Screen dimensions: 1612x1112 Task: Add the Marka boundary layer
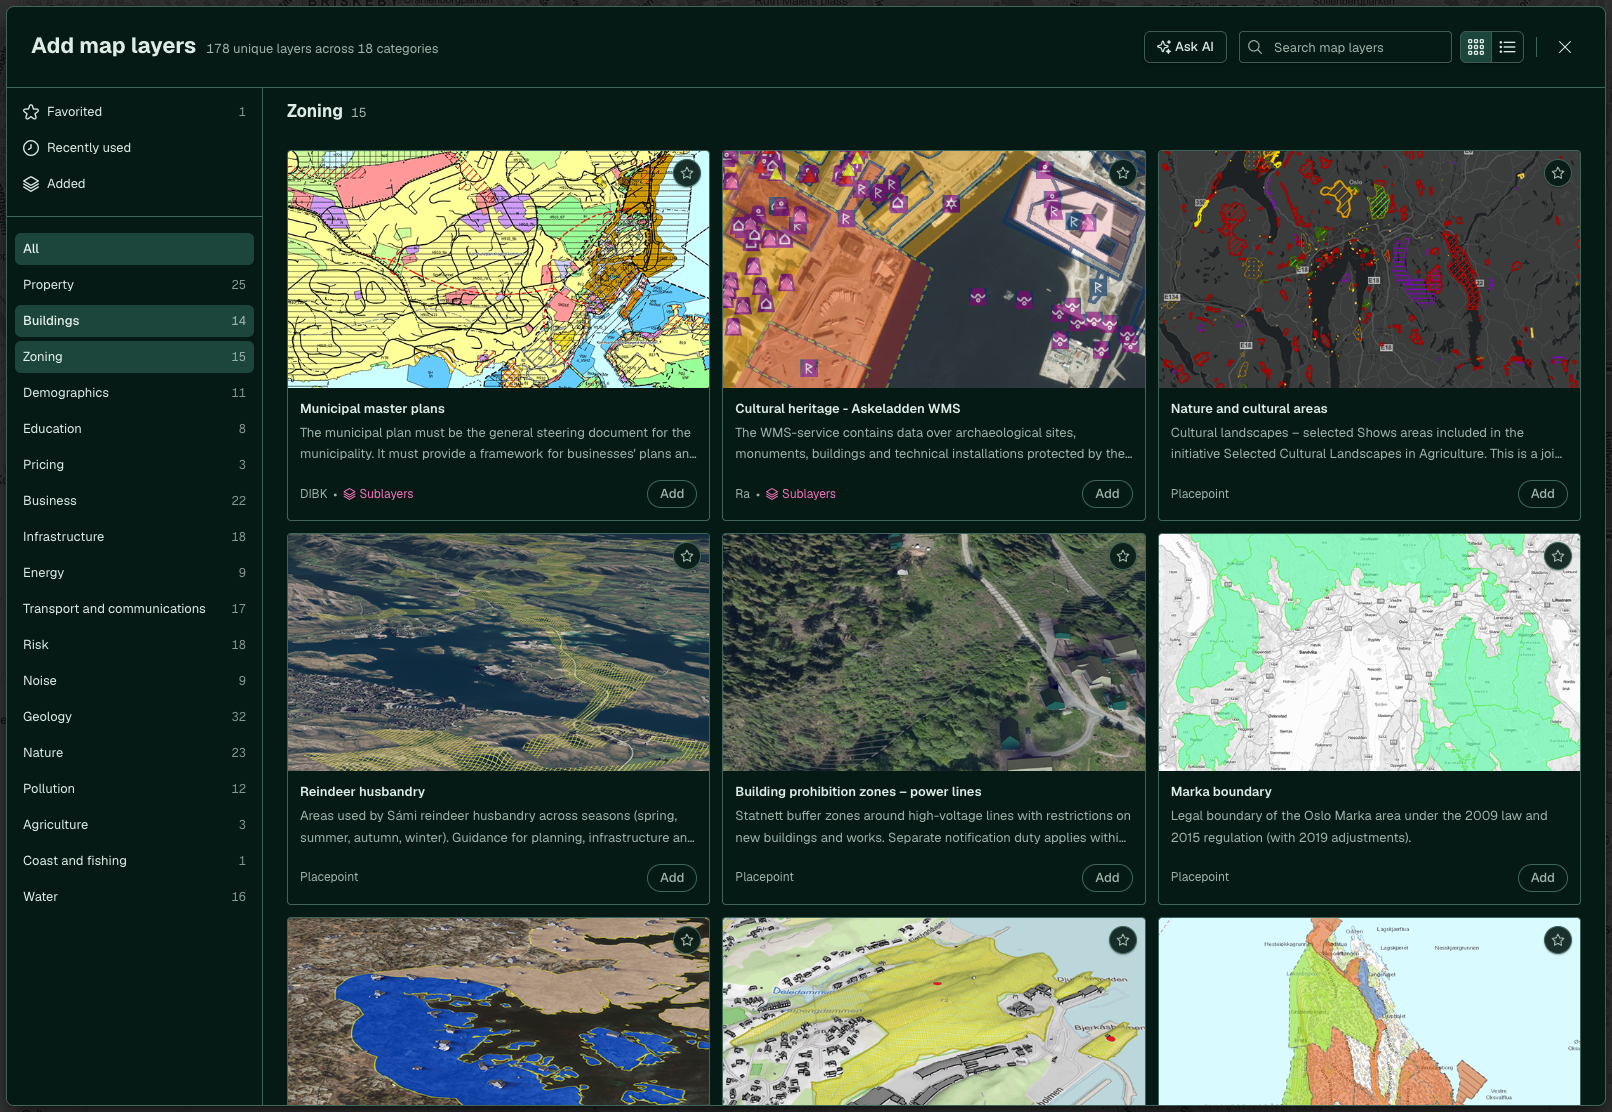pyautogui.click(x=1543, y=878)
